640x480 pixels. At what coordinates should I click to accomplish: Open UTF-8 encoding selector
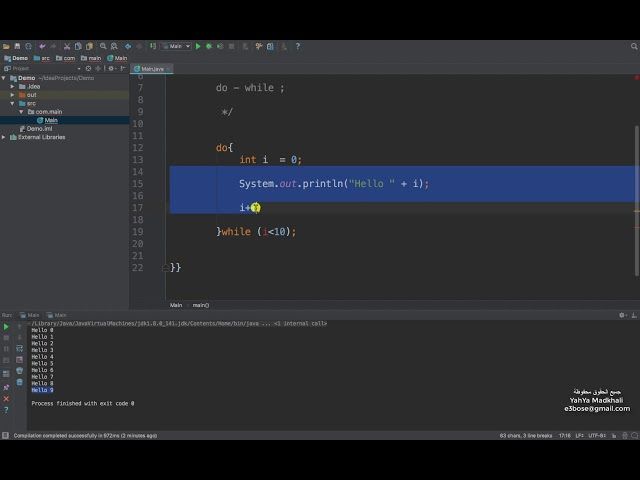point(597,436)
